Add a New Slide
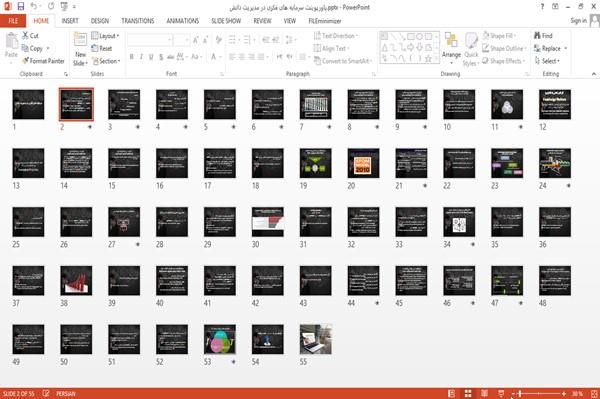 tap(80, 49)
